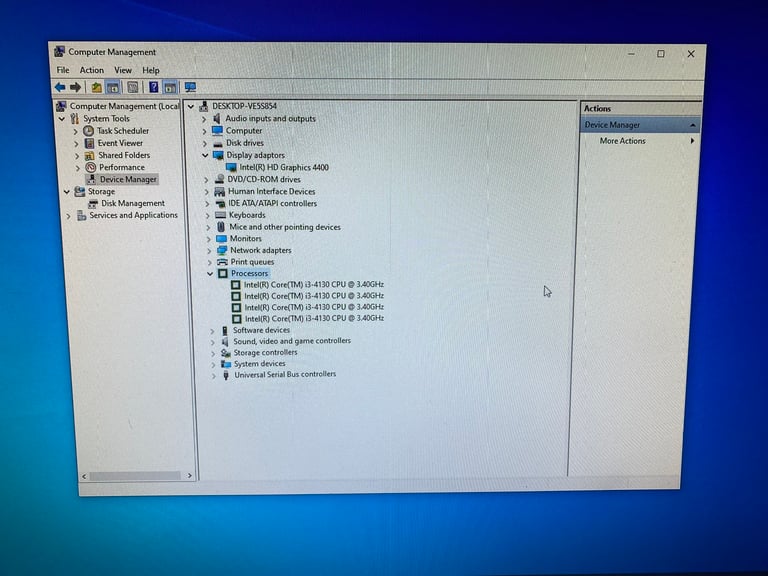Expand the Software devices category
Viewport: 768px width, 576px height.
212,331
